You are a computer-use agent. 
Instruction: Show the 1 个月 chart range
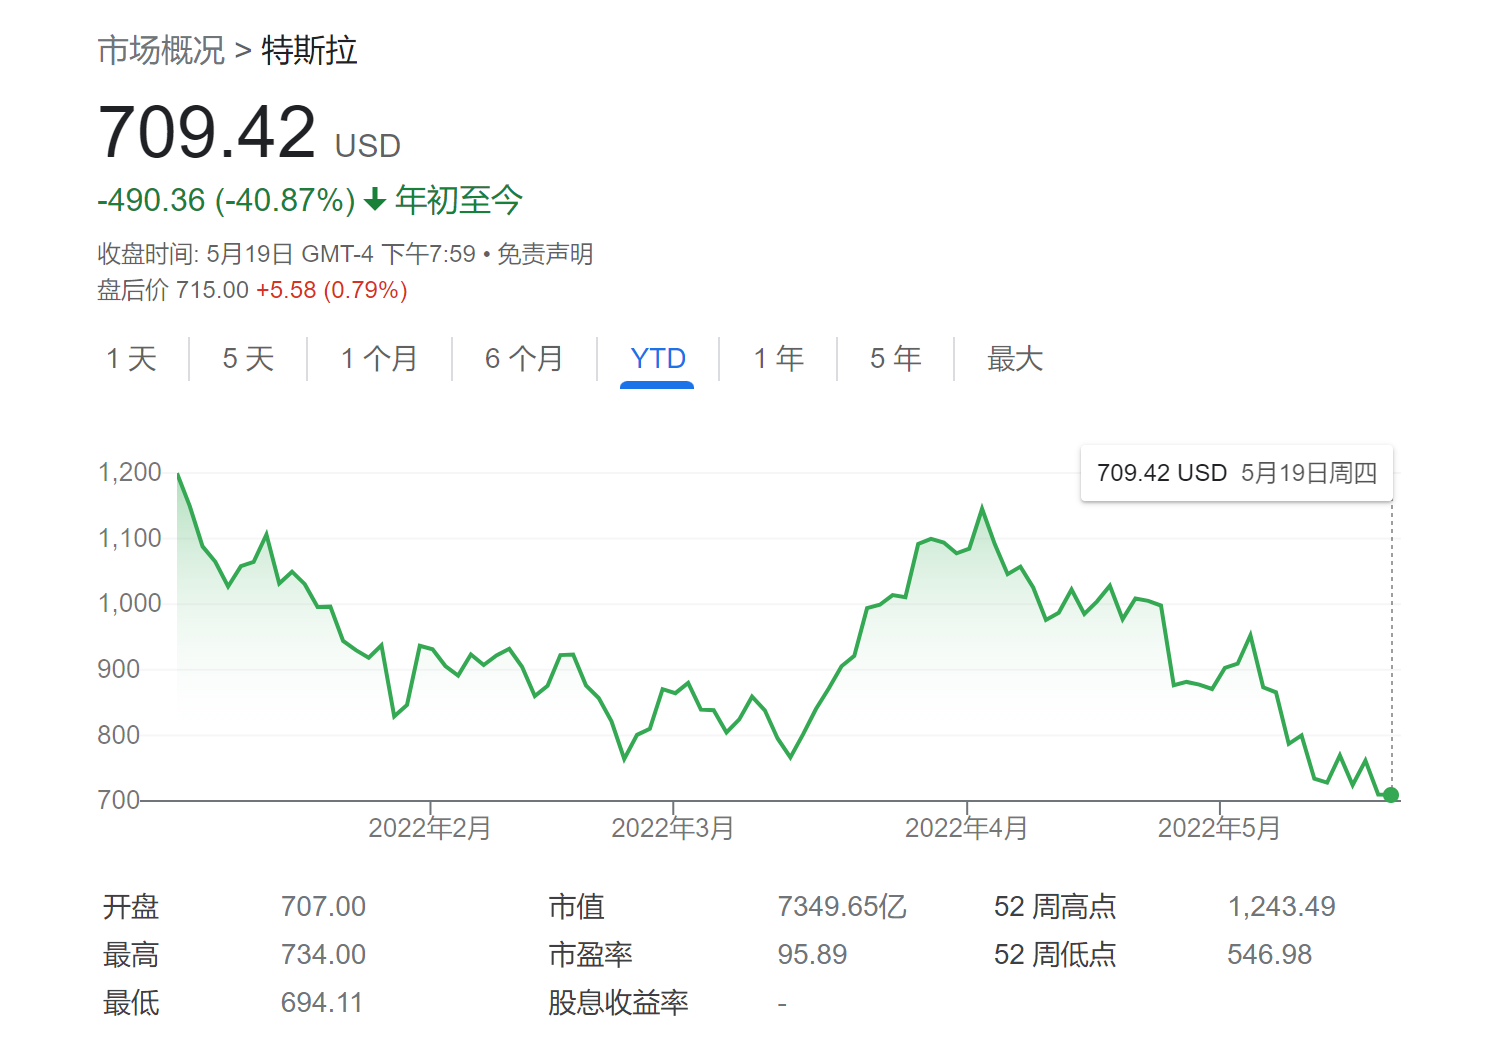(379, 358)
